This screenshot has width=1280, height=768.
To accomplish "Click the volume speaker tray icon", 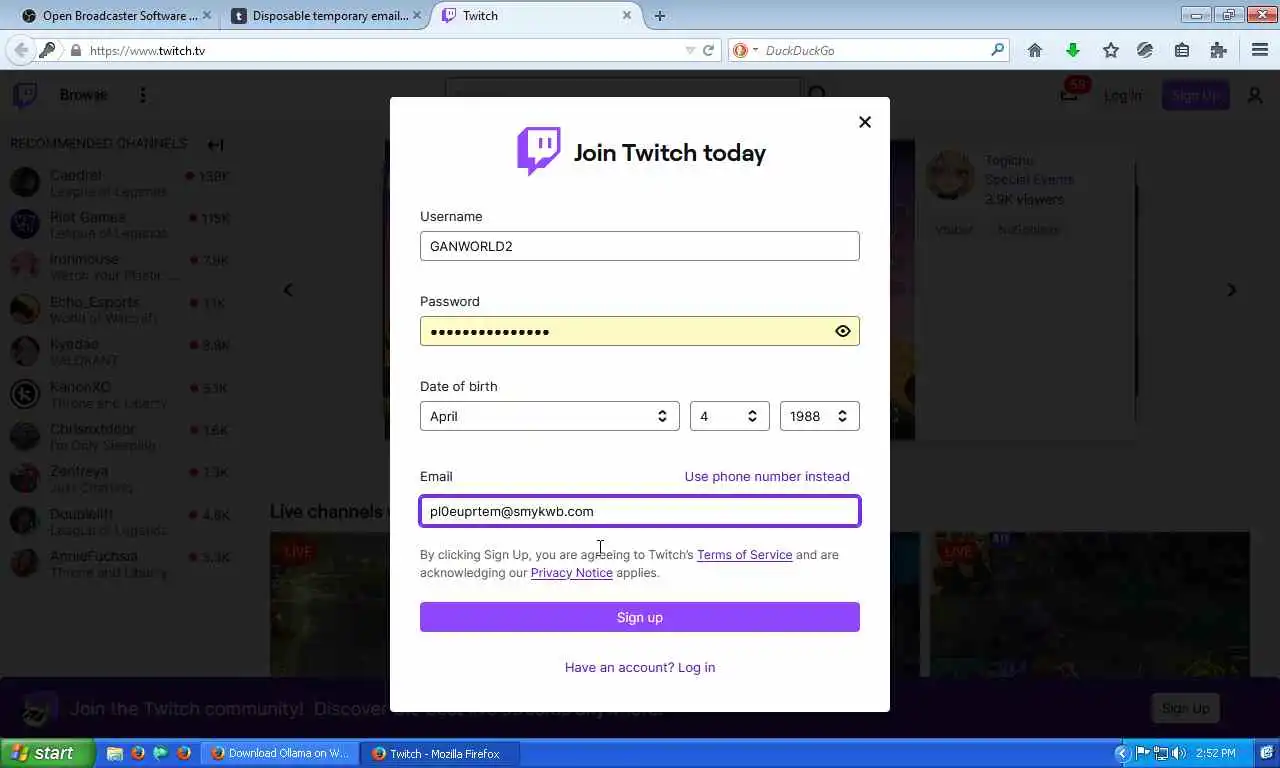I will click(1179, 753).
